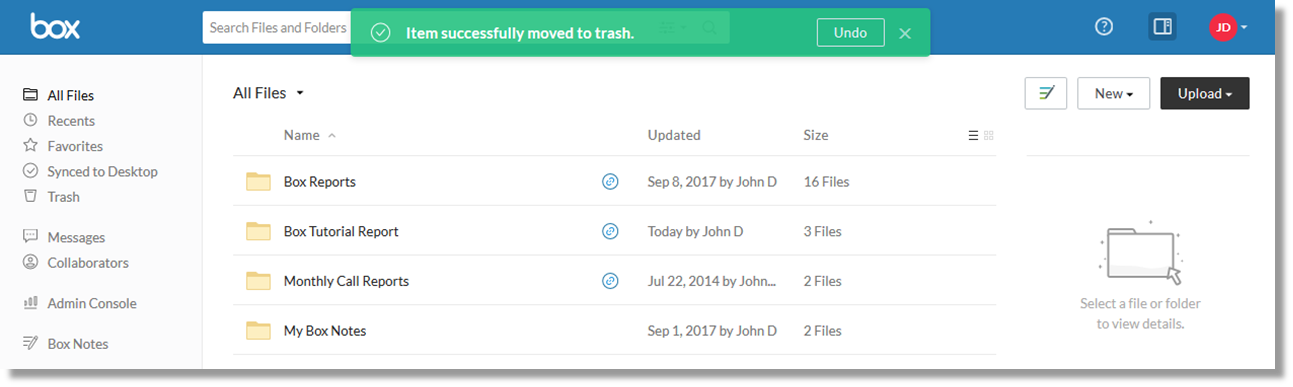Open the Upload dropdown button
Image resolution: width=1293 pixels, height=387 pixels.
(1205, 93)
